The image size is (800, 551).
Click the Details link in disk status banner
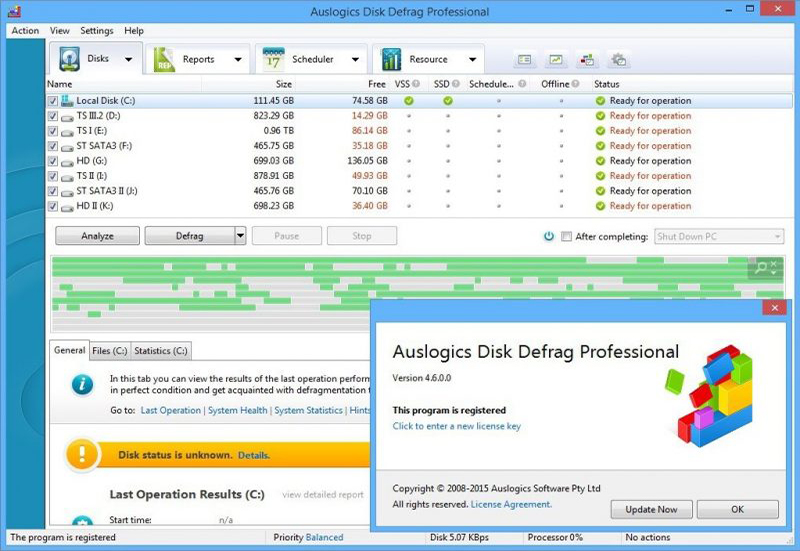point(254,455)
